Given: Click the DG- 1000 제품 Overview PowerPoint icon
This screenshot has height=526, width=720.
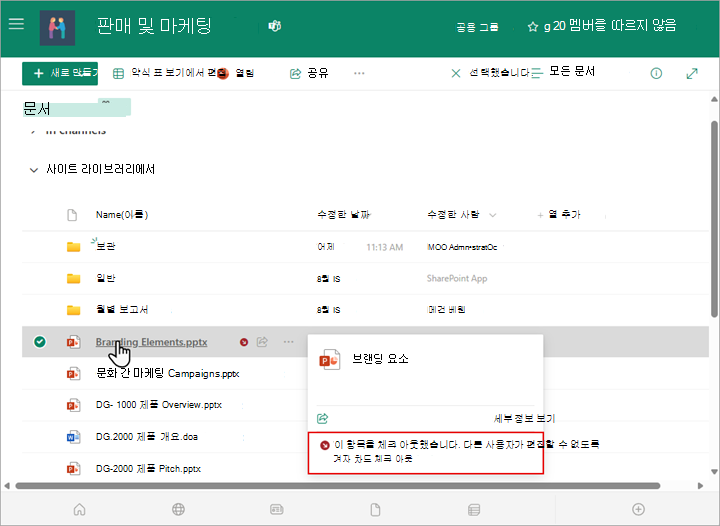Looking at the screenshot, I should pos(73,405).
